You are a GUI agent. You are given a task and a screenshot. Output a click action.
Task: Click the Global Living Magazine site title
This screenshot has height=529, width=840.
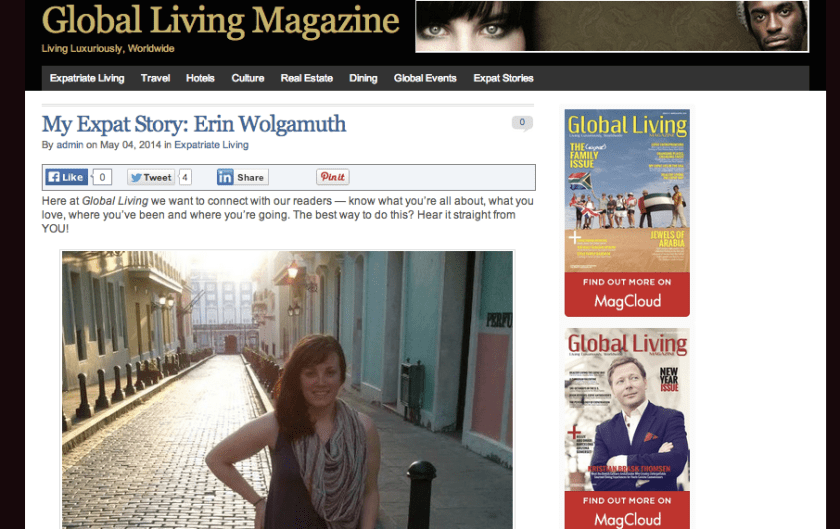(x=221, y=20)
